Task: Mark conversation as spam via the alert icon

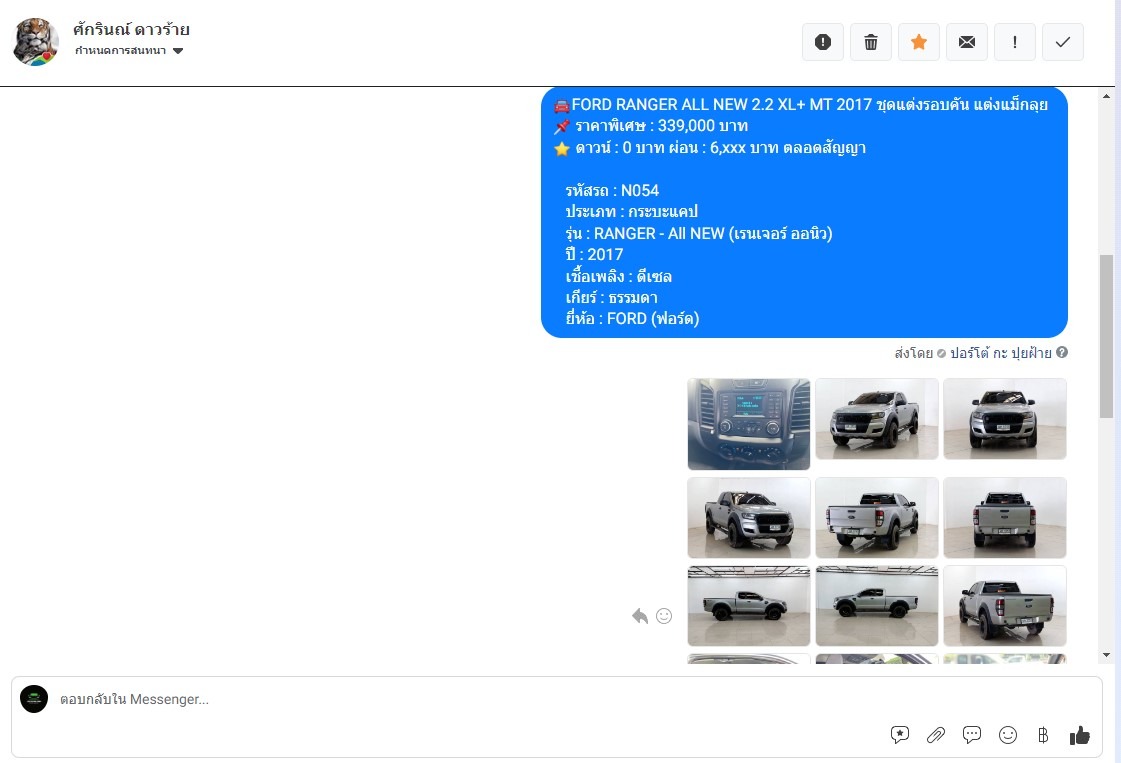Action: 823,42
